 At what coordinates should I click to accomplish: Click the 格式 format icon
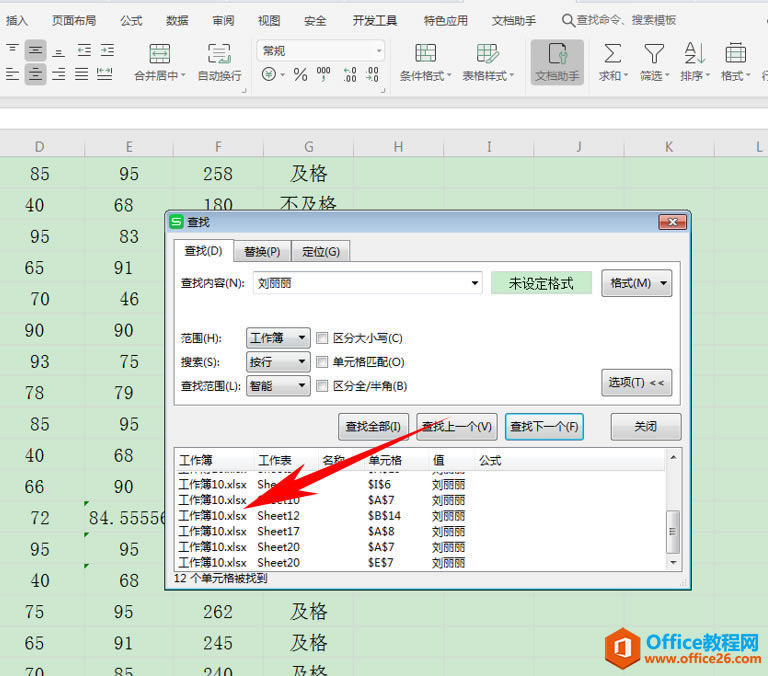click(x=735, y=53)
